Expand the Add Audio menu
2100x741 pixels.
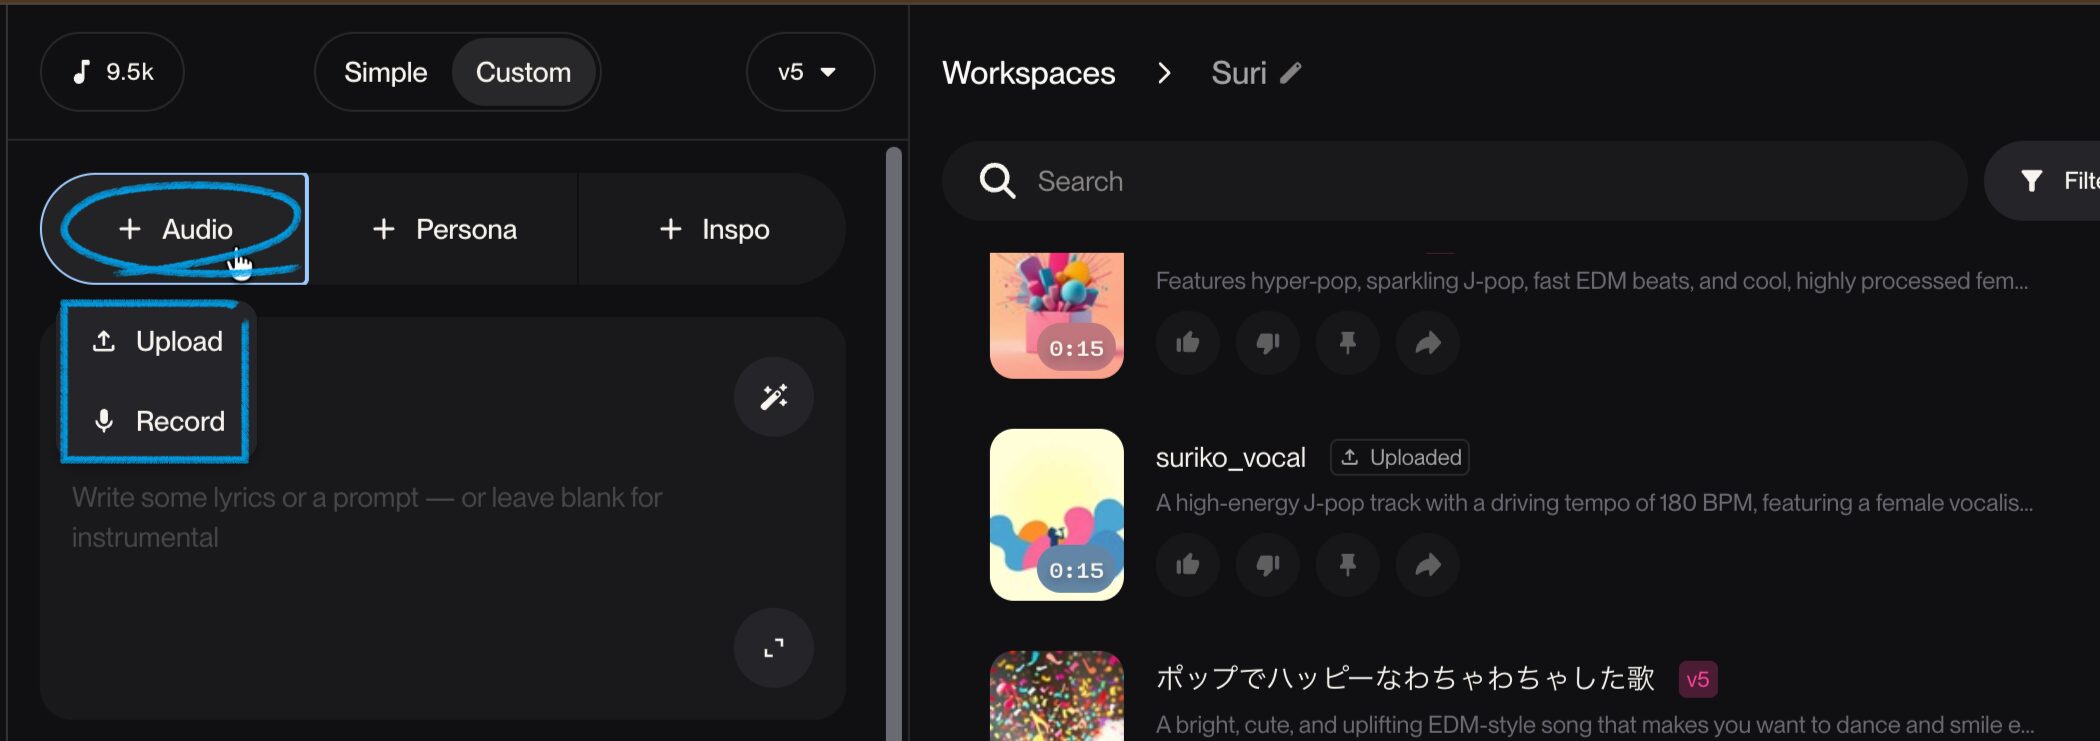pyautogui.click(x=175, y=229)
